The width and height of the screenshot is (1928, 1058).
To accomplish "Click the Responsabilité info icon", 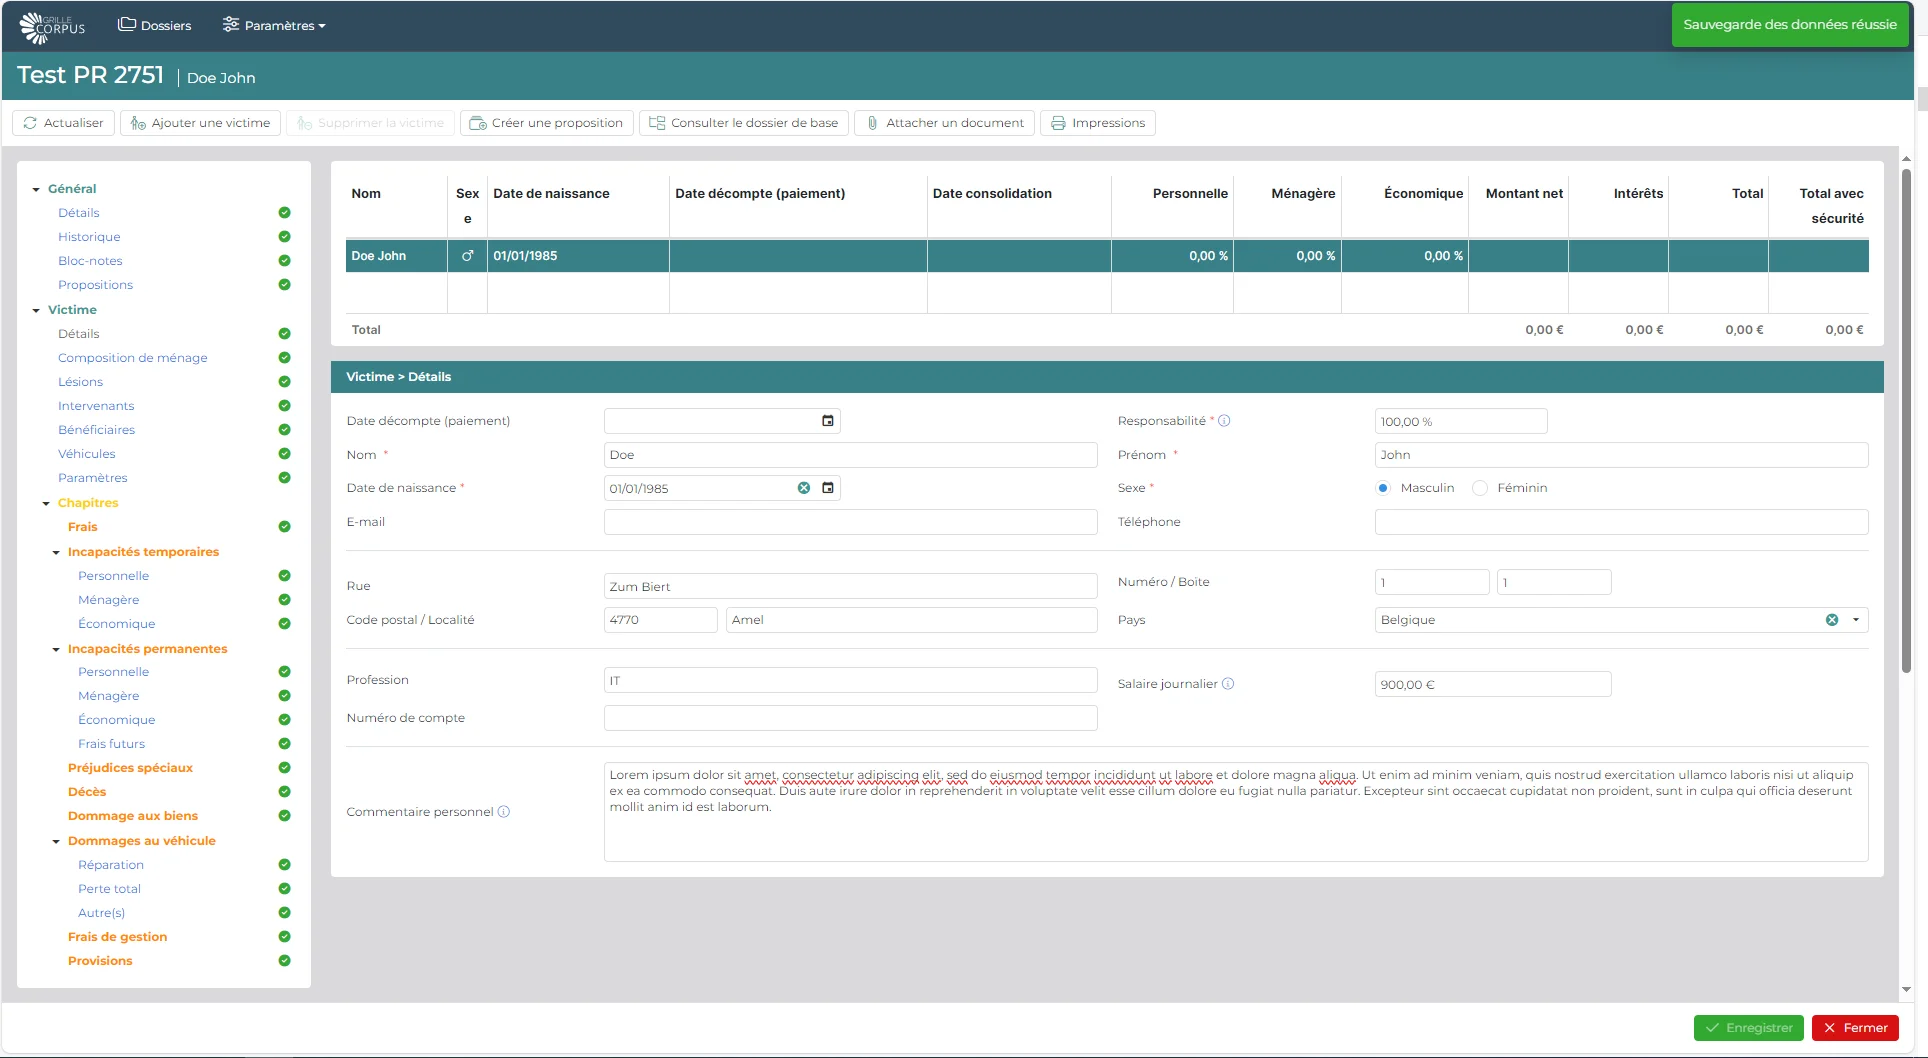I will tap(1224, 421).
